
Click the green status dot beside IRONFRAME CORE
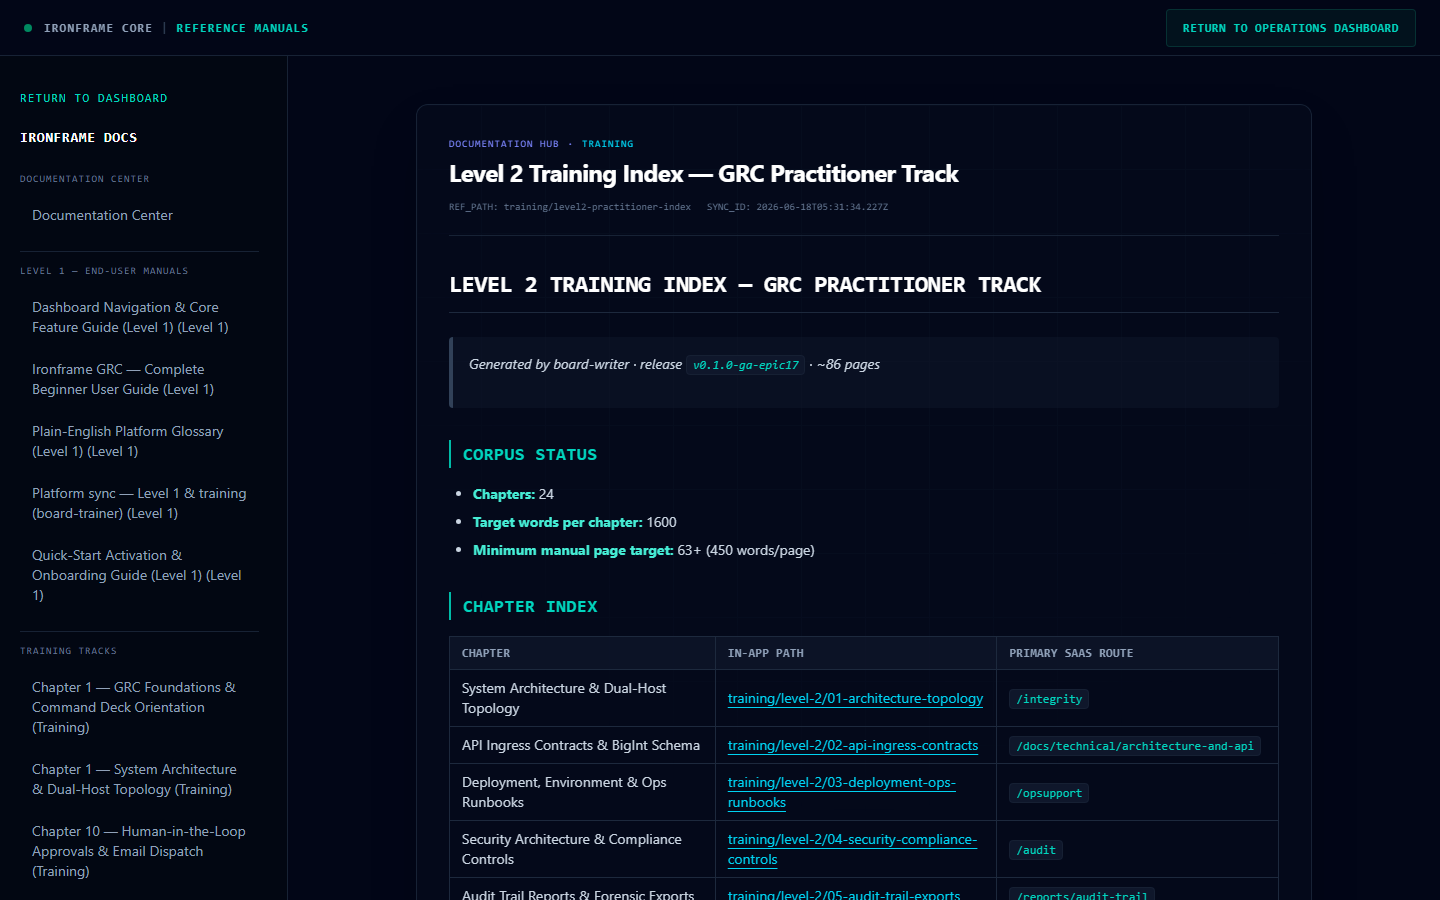click(x=28, y=28)
